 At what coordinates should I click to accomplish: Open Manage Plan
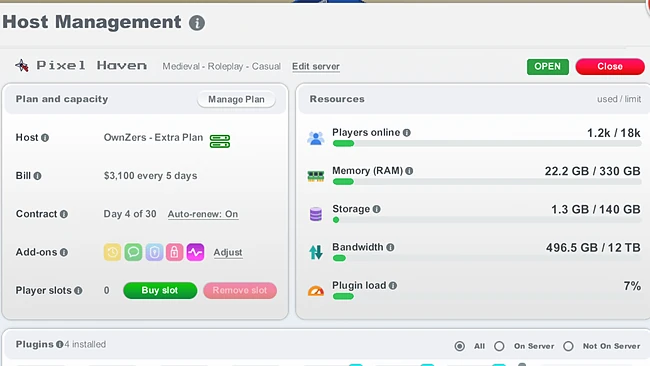tap(236, 99)
